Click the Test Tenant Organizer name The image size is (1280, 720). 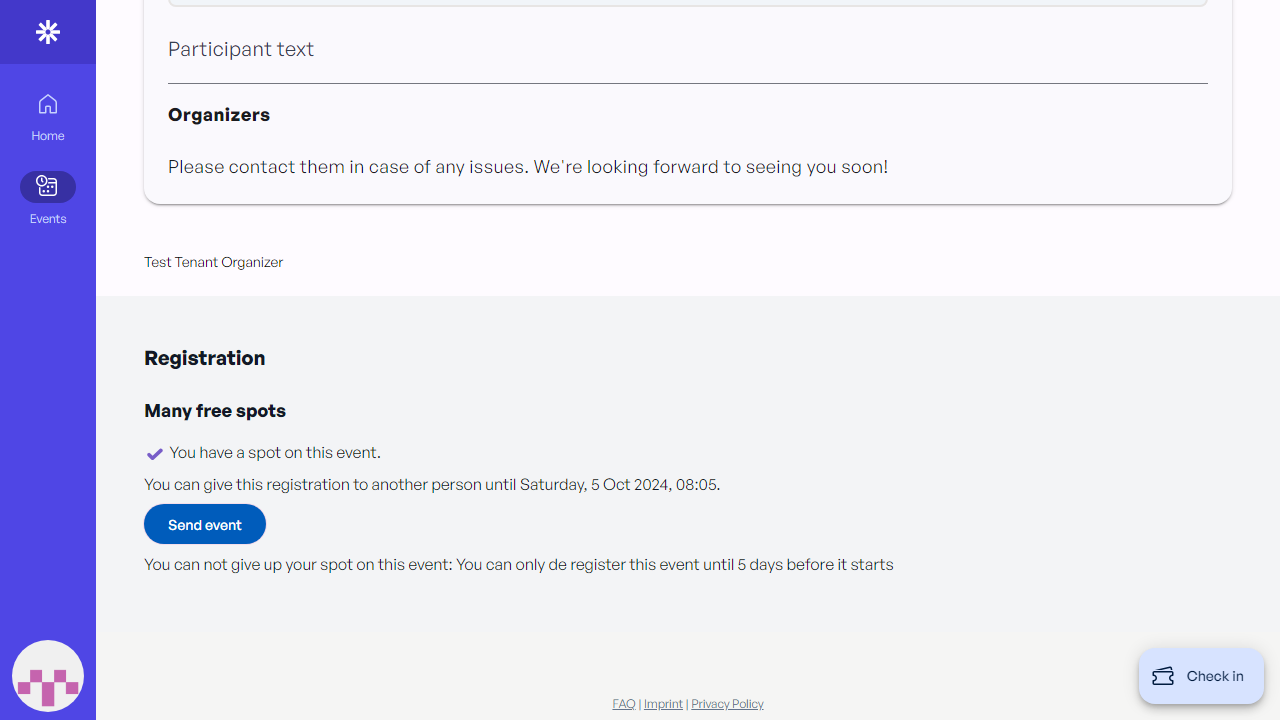213,262
